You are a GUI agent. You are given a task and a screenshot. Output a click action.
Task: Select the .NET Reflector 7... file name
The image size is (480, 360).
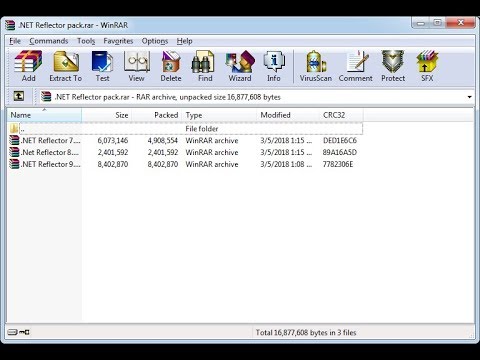tap(51, 140)
